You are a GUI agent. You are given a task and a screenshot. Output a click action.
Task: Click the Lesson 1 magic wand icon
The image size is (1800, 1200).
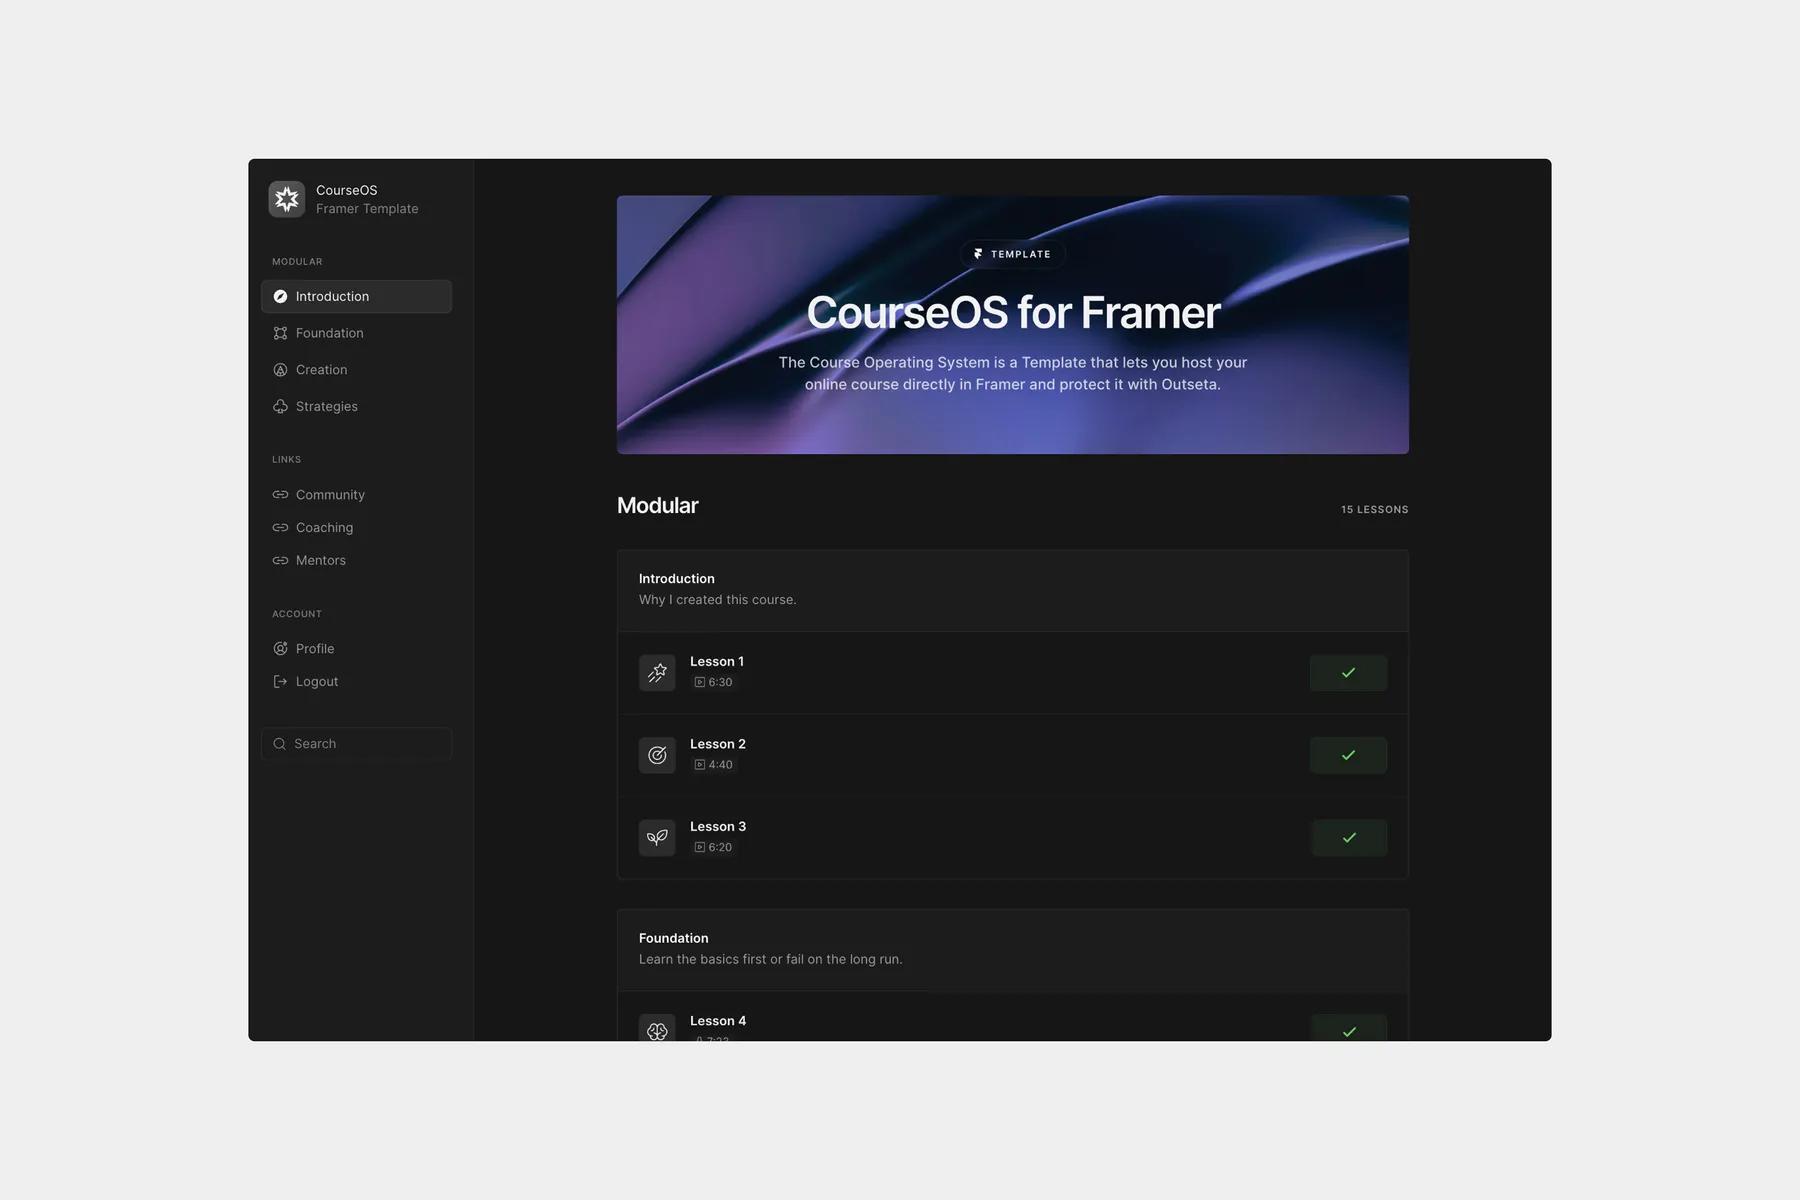coord(657,673)
